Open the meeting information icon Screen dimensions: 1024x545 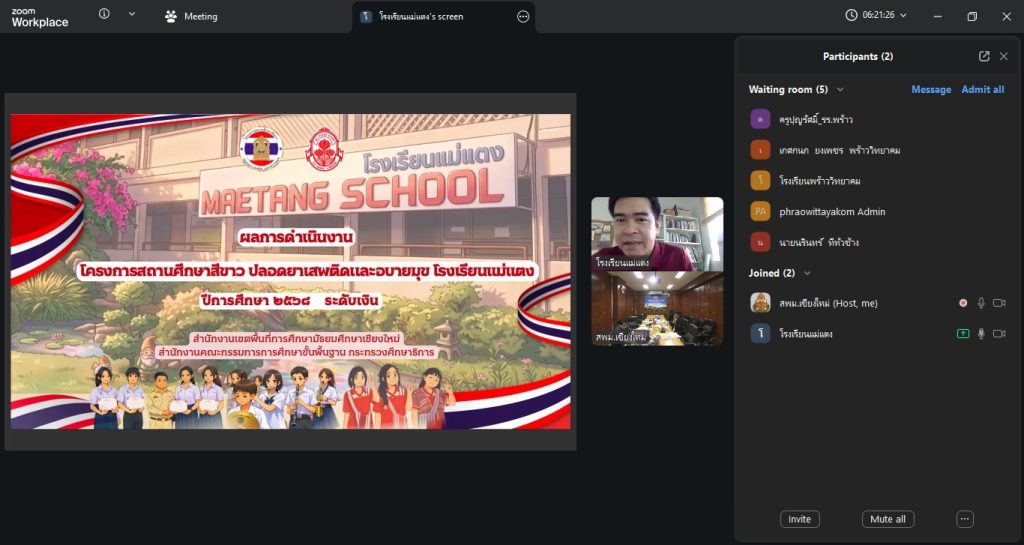coord(104,14)
